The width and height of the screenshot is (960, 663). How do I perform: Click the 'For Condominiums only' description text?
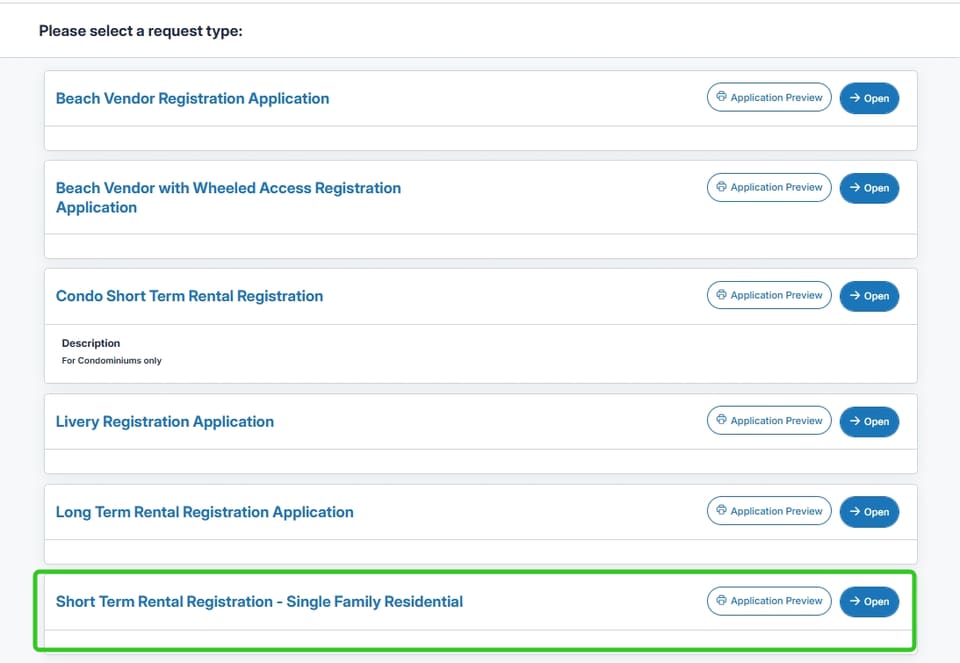pos(111,361)
